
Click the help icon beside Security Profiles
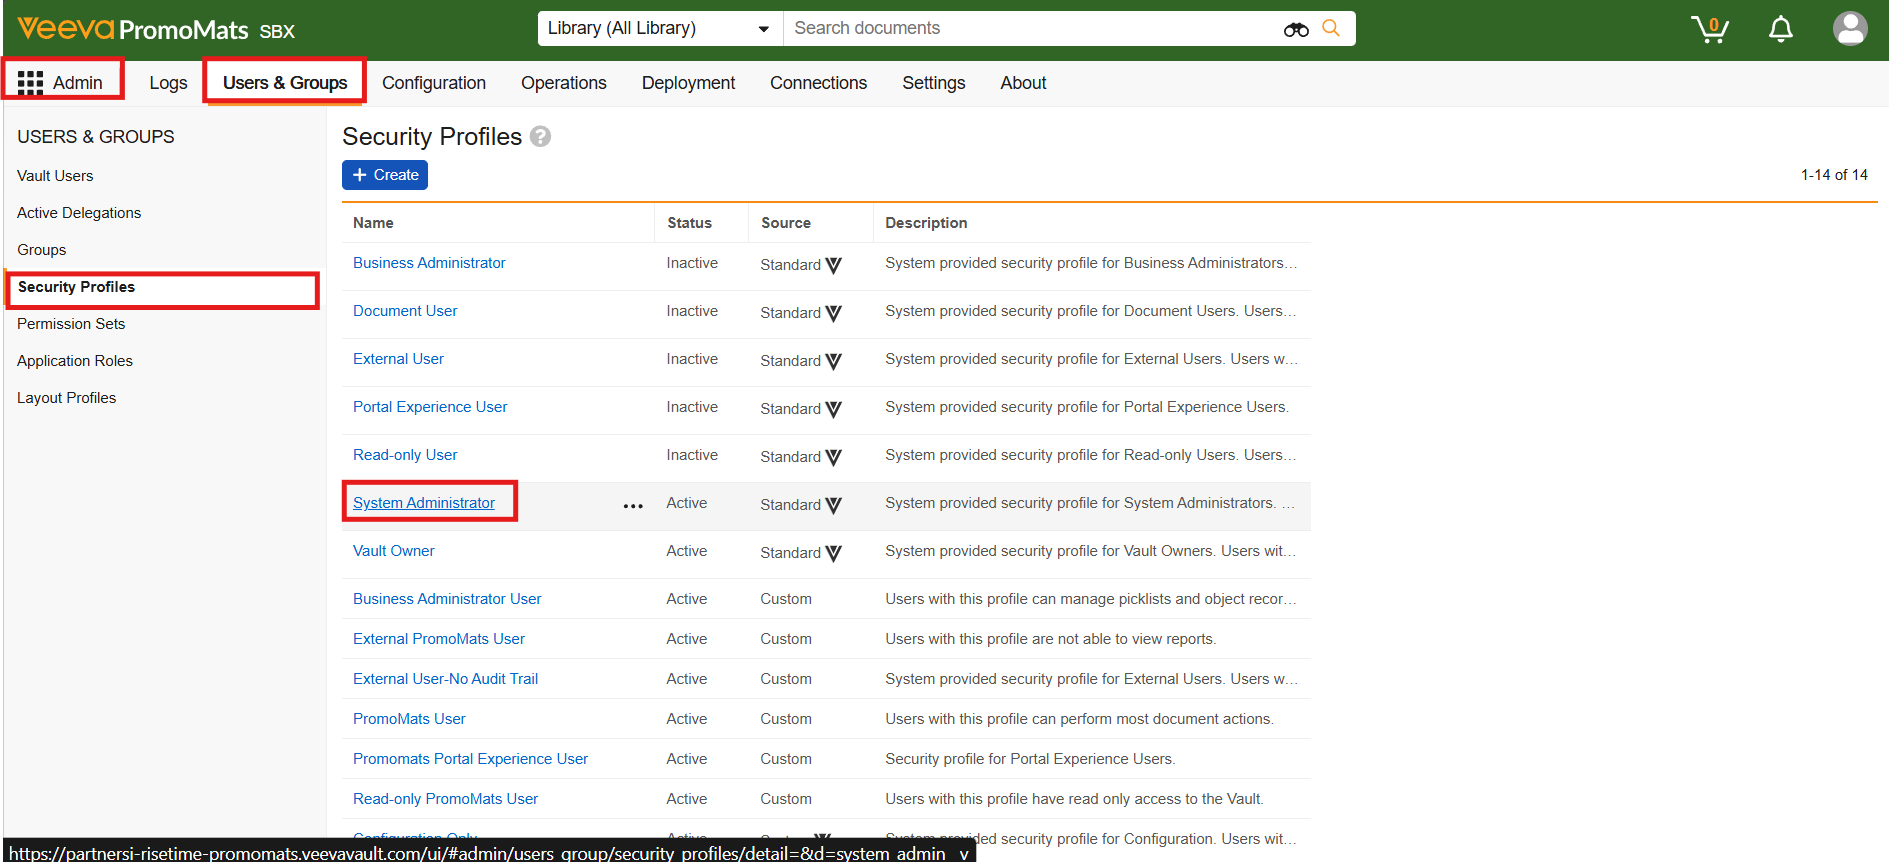tap(540, 136)
